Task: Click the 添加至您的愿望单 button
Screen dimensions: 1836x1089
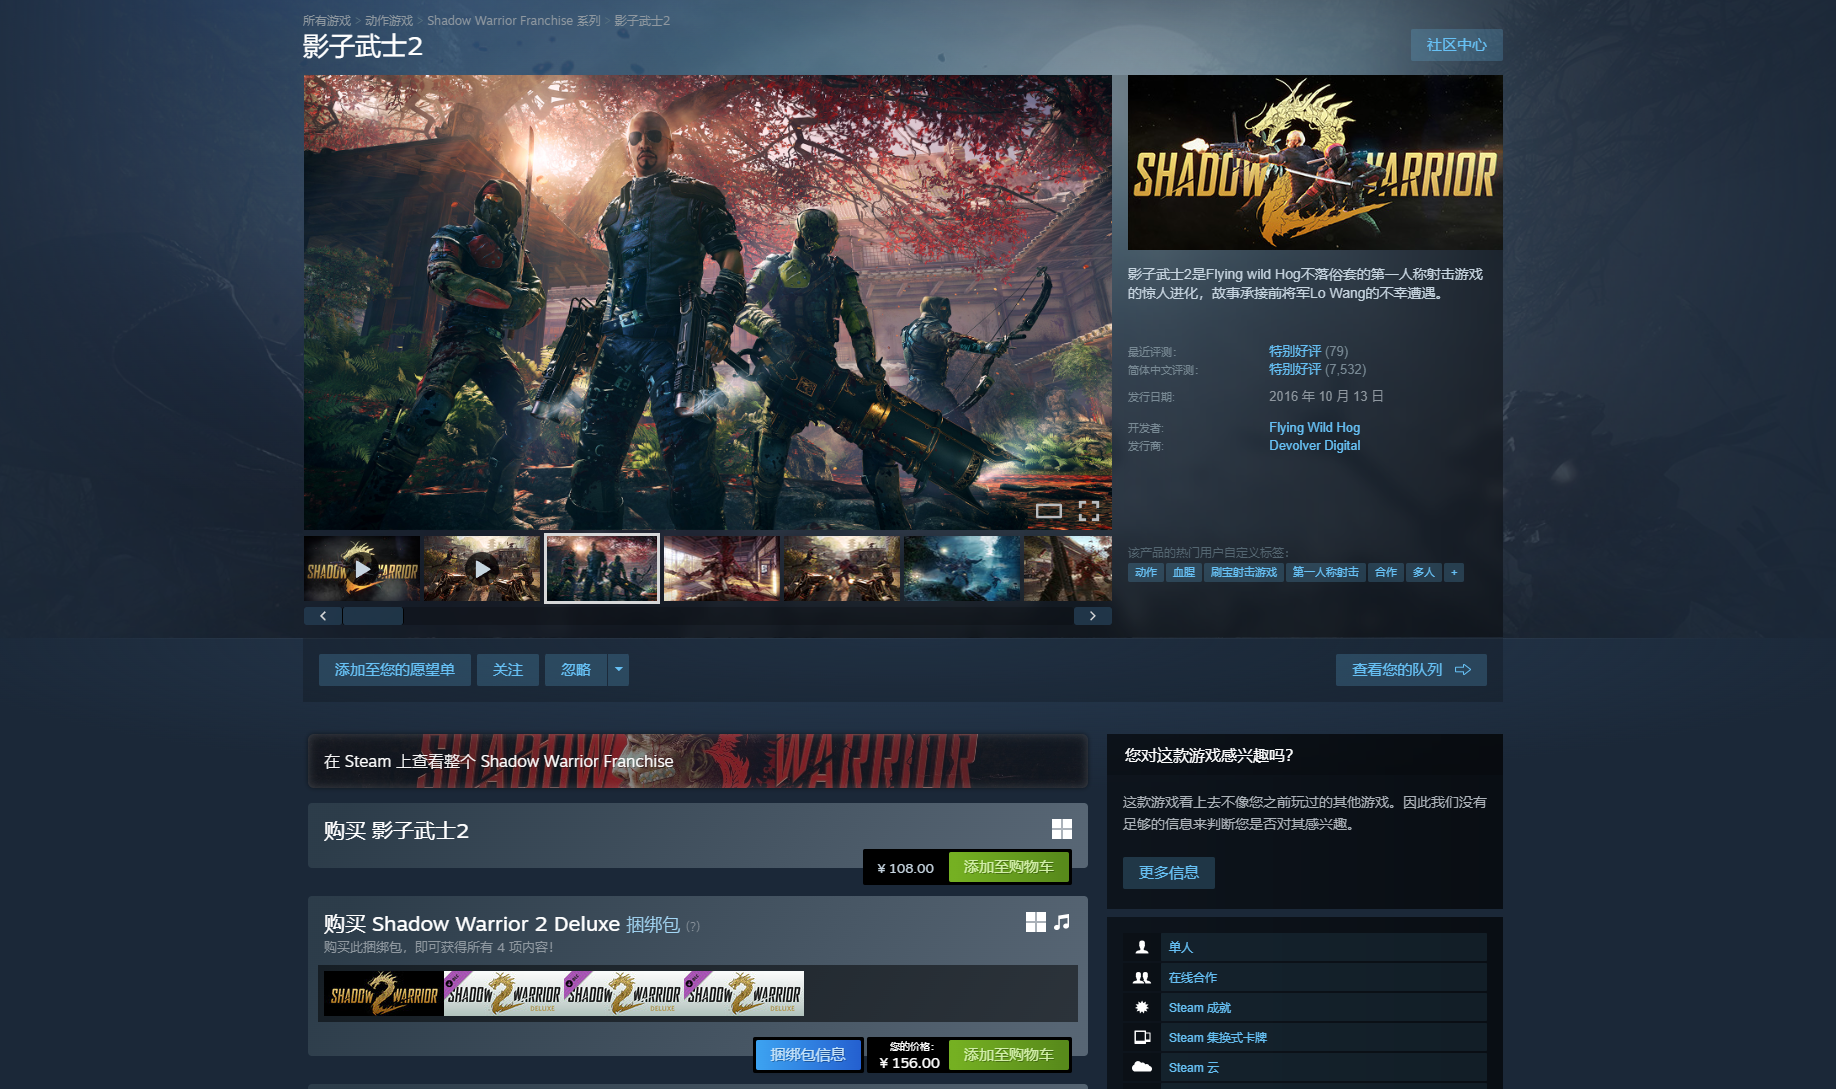Action: coord(395,670)
